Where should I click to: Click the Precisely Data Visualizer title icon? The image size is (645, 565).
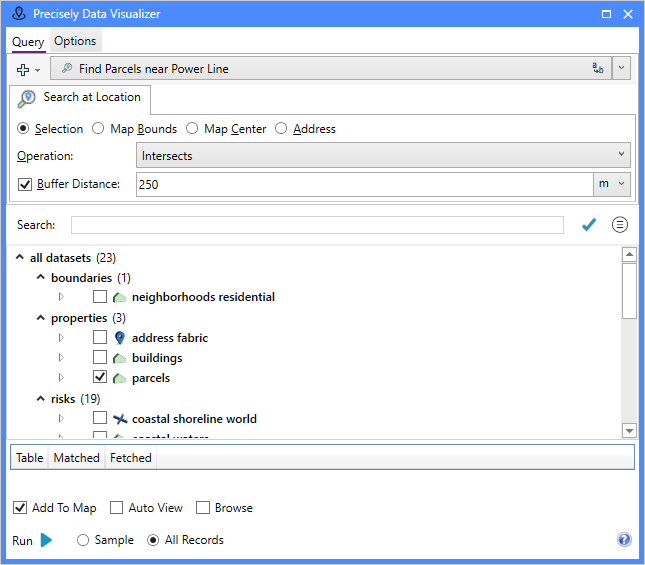(x=19, y=14)
